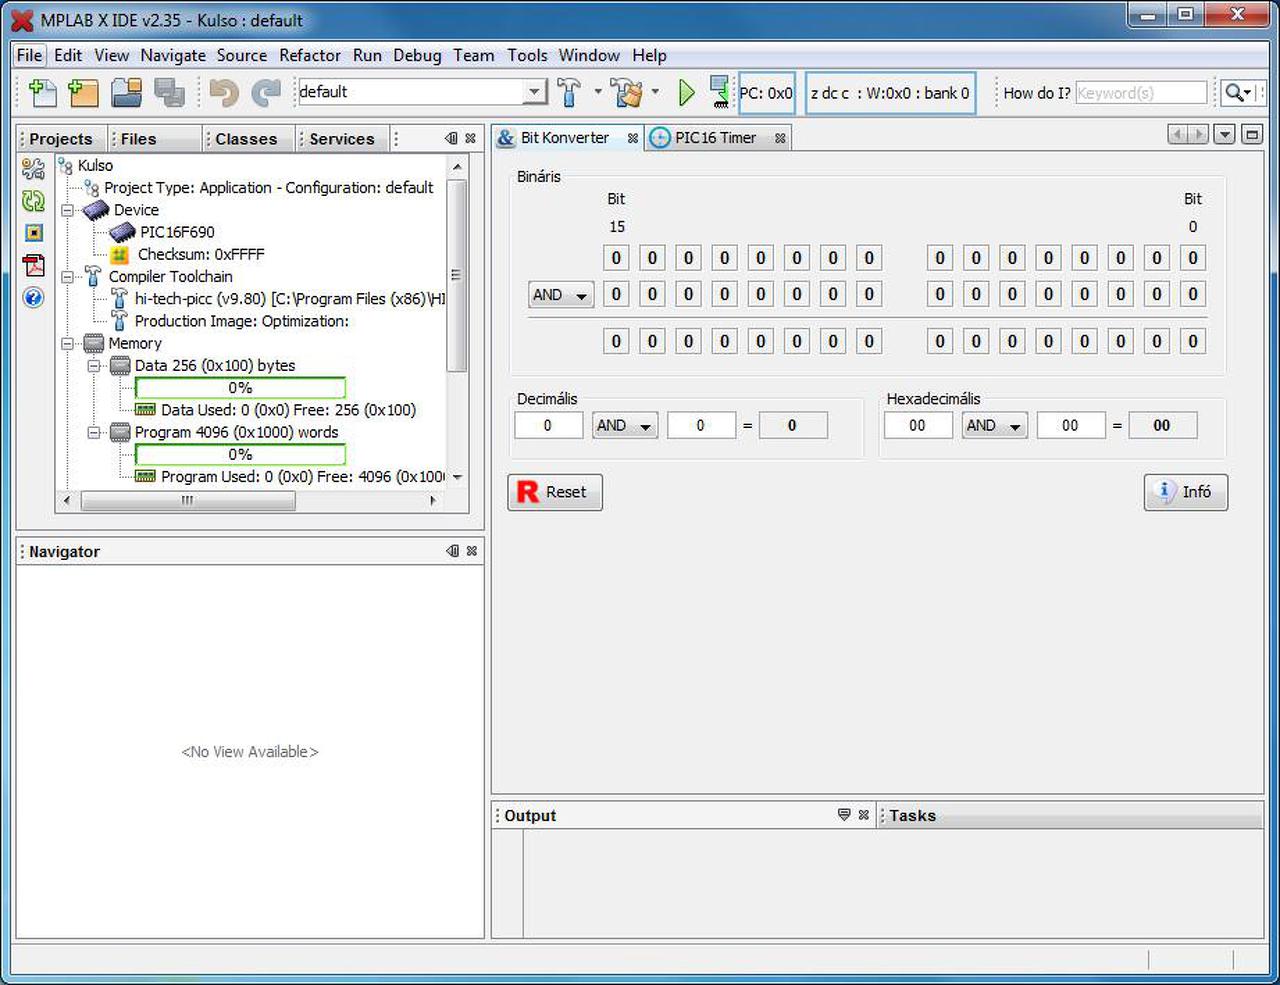Click the How do I keyword search field

pyautogui.click(x=1141, y=93)
